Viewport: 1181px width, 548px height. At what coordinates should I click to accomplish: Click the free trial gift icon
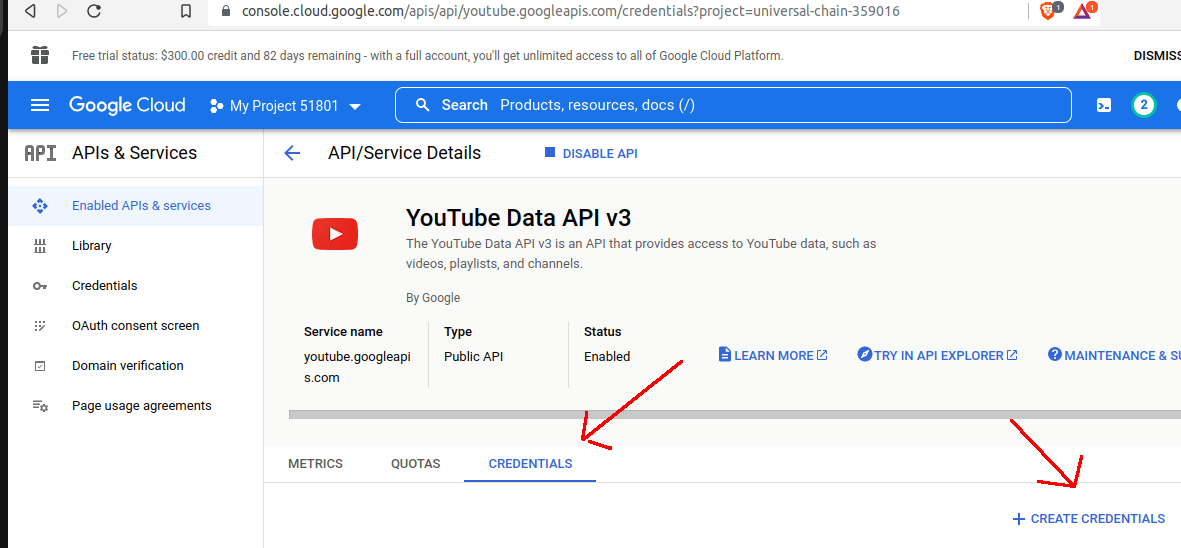tap(40, 55)
